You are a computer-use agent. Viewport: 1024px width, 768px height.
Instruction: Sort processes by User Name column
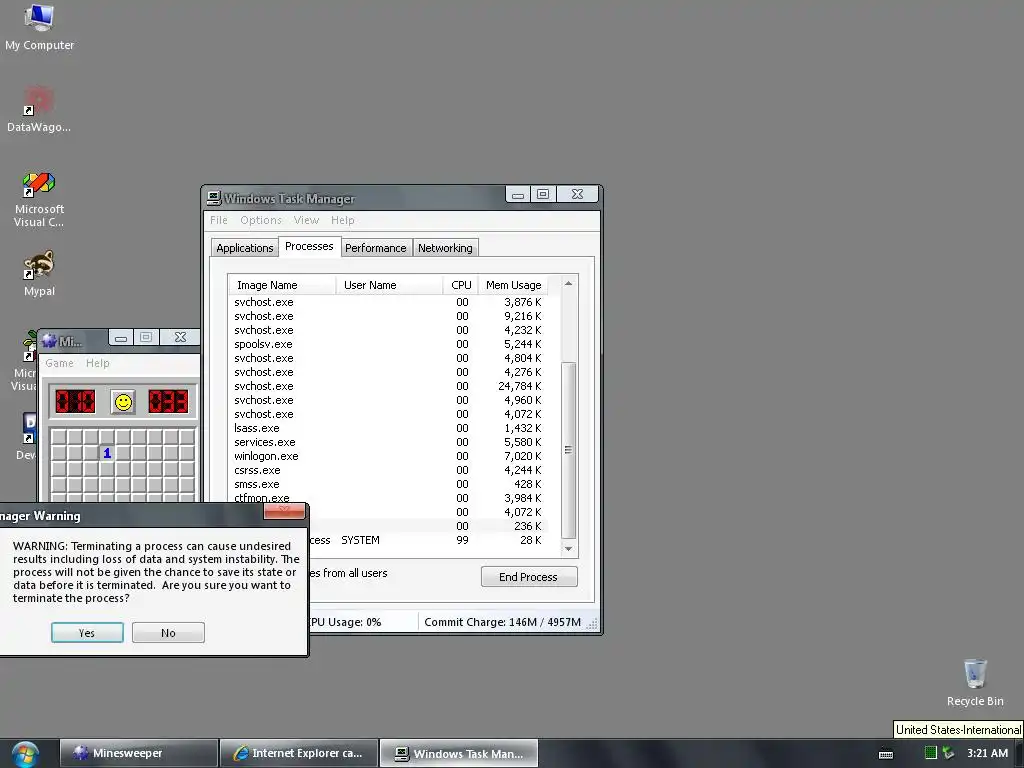click(389, 285)
